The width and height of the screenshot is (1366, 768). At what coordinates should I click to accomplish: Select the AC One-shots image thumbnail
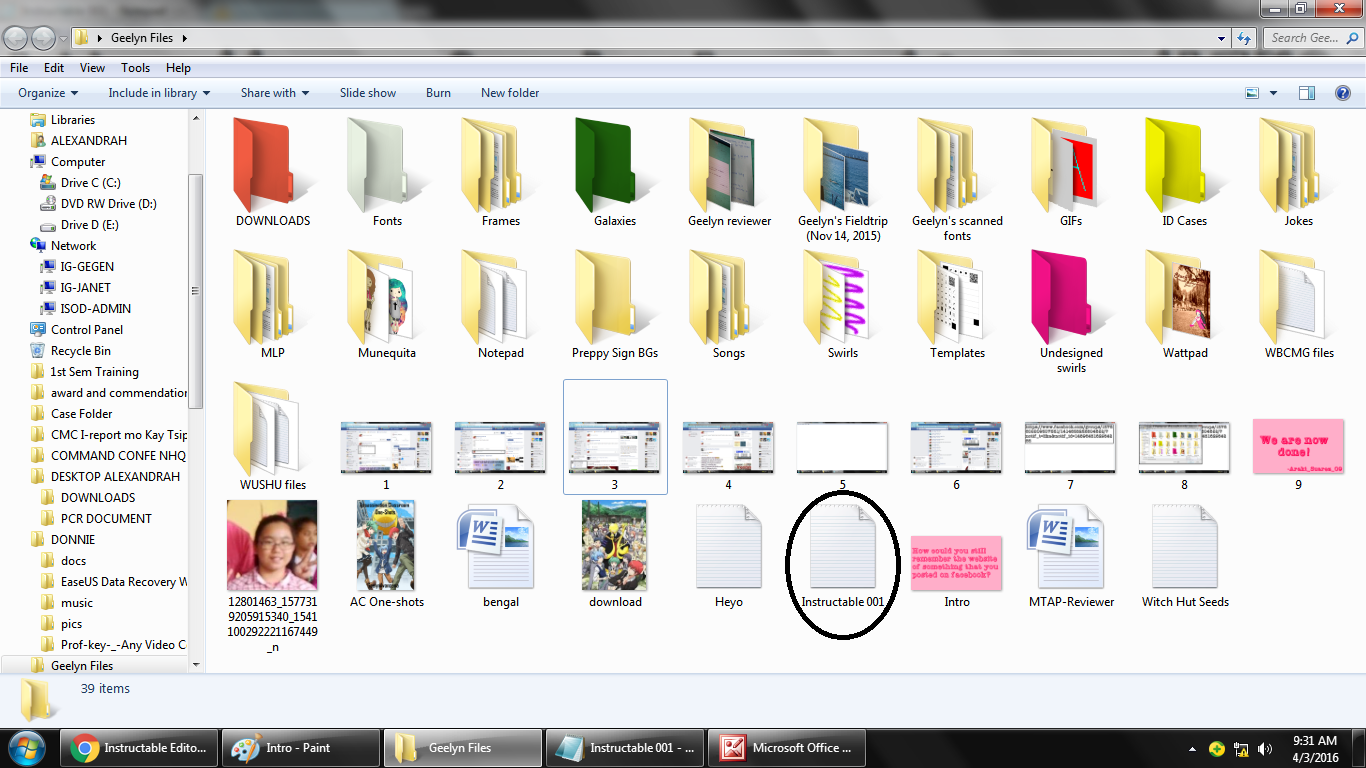point(387,546)
